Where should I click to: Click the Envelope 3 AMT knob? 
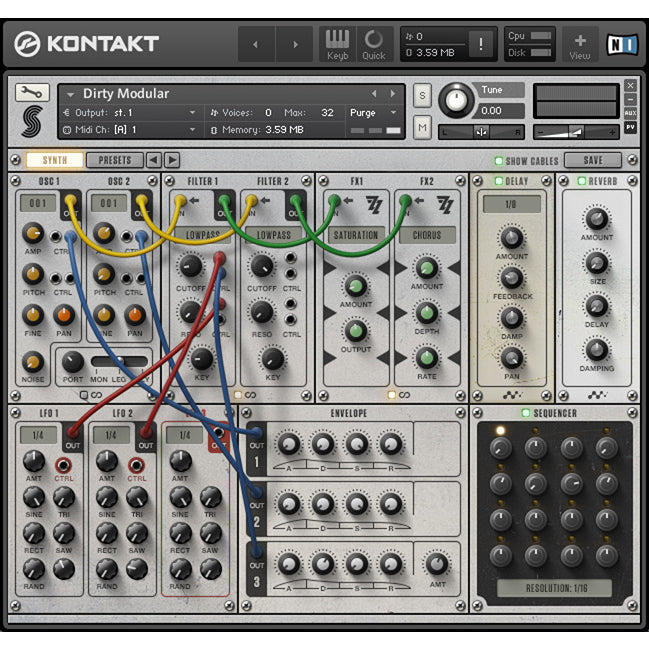coord(437,564)
